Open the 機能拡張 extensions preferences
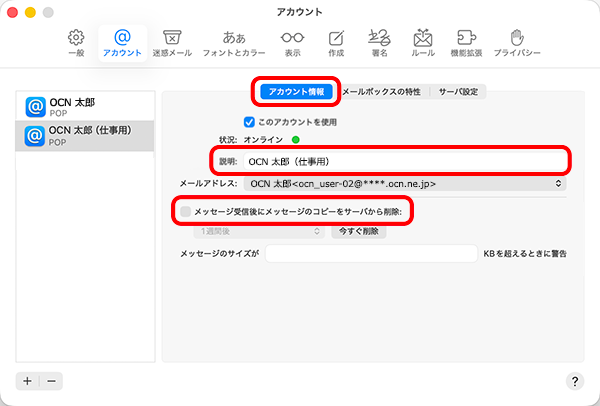This screenshot has width=600, height=406. pyautogui.click(x=471, y=42)
